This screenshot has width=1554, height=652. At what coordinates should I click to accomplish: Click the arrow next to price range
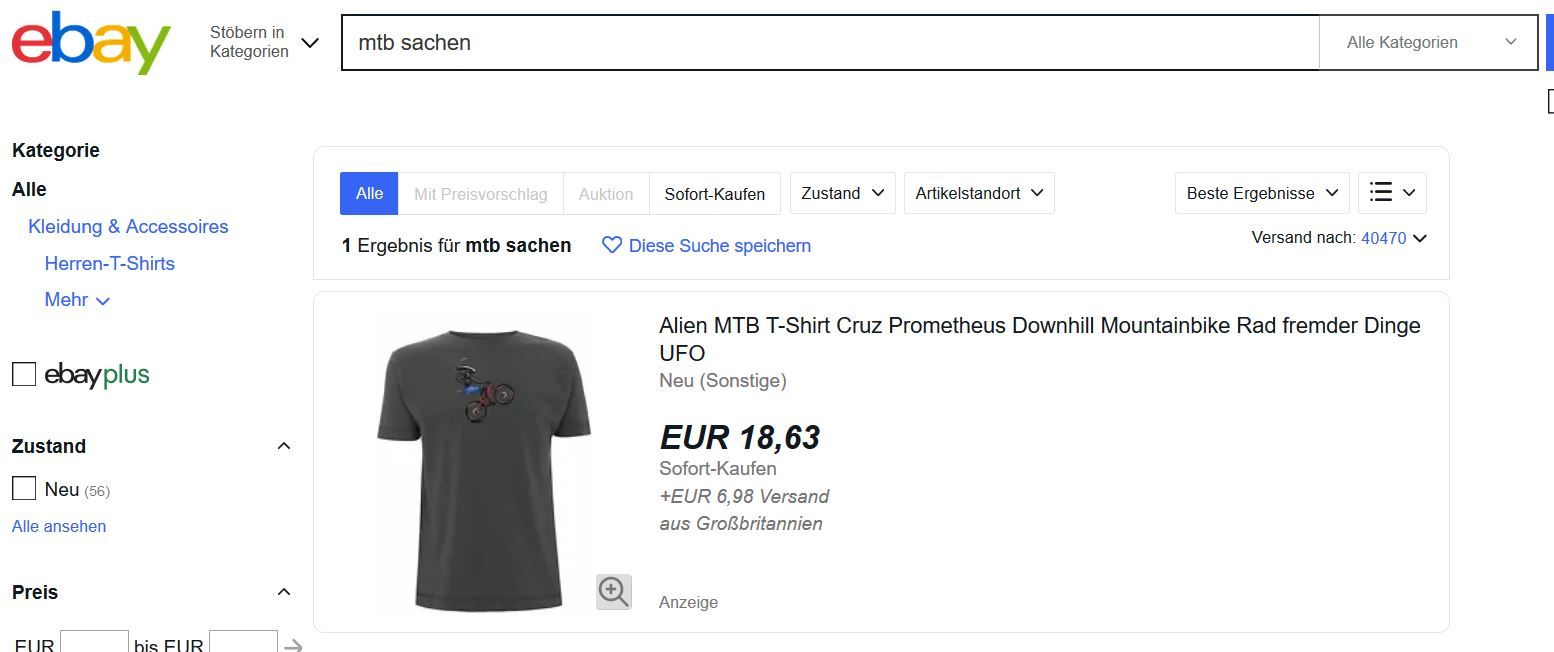[x=293, y=645]
